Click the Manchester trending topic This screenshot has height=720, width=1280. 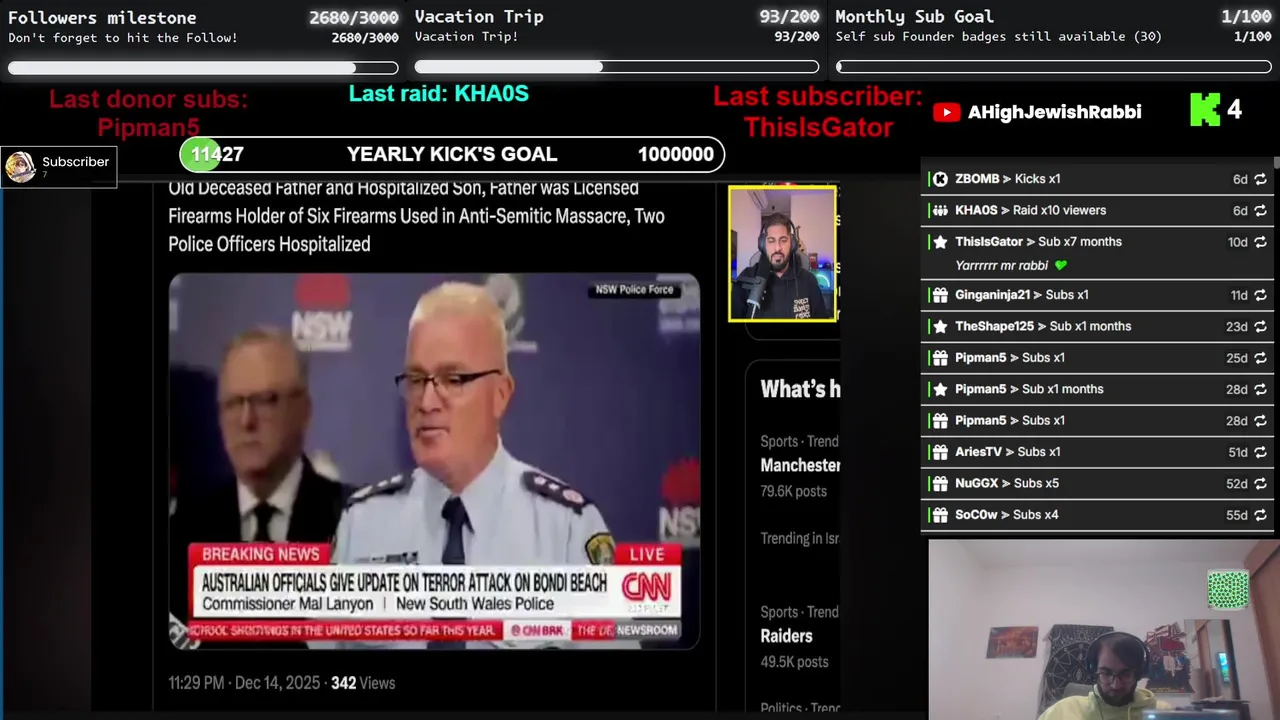[800, 465]
